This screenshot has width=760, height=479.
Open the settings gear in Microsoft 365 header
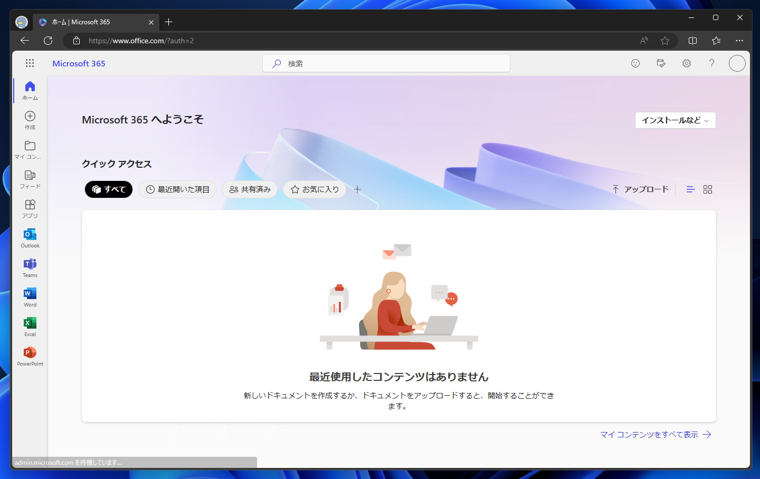click(686, 63)
